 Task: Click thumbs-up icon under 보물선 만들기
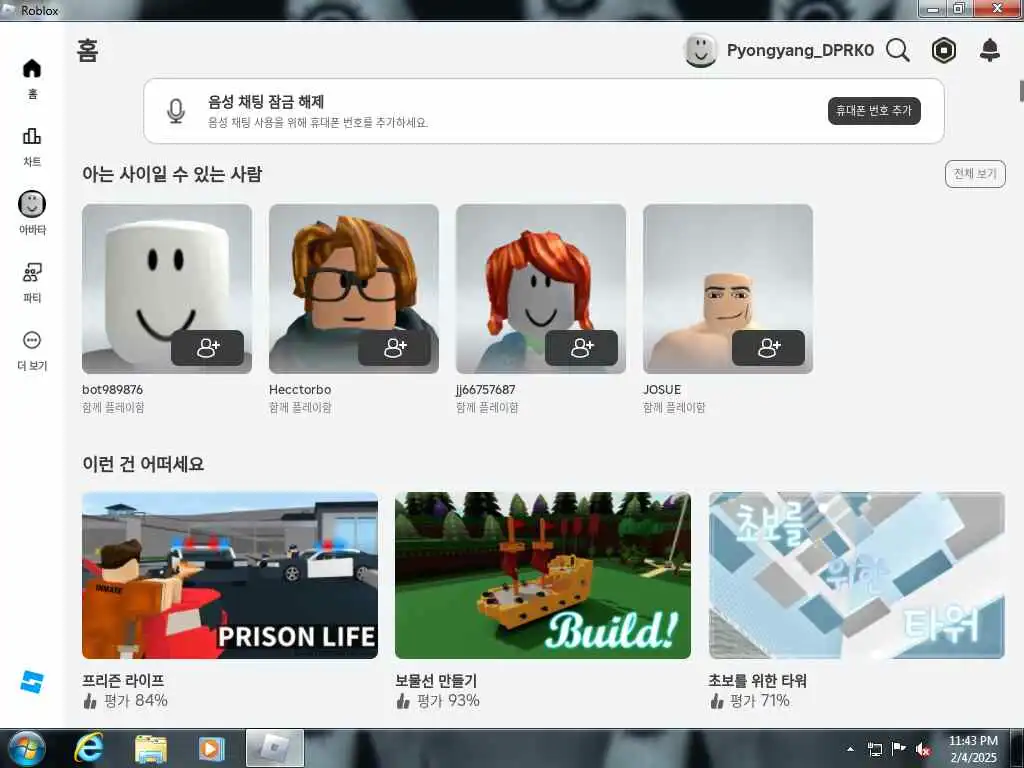[x=403, y=701]
